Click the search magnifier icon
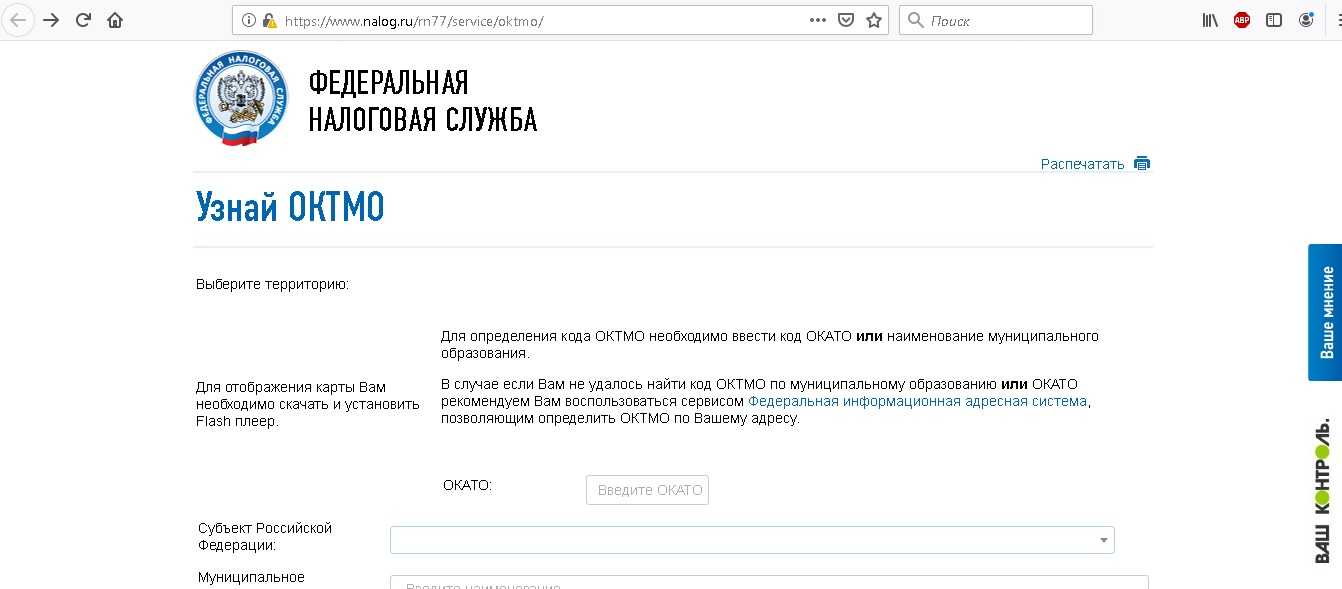 click(915, 20)
